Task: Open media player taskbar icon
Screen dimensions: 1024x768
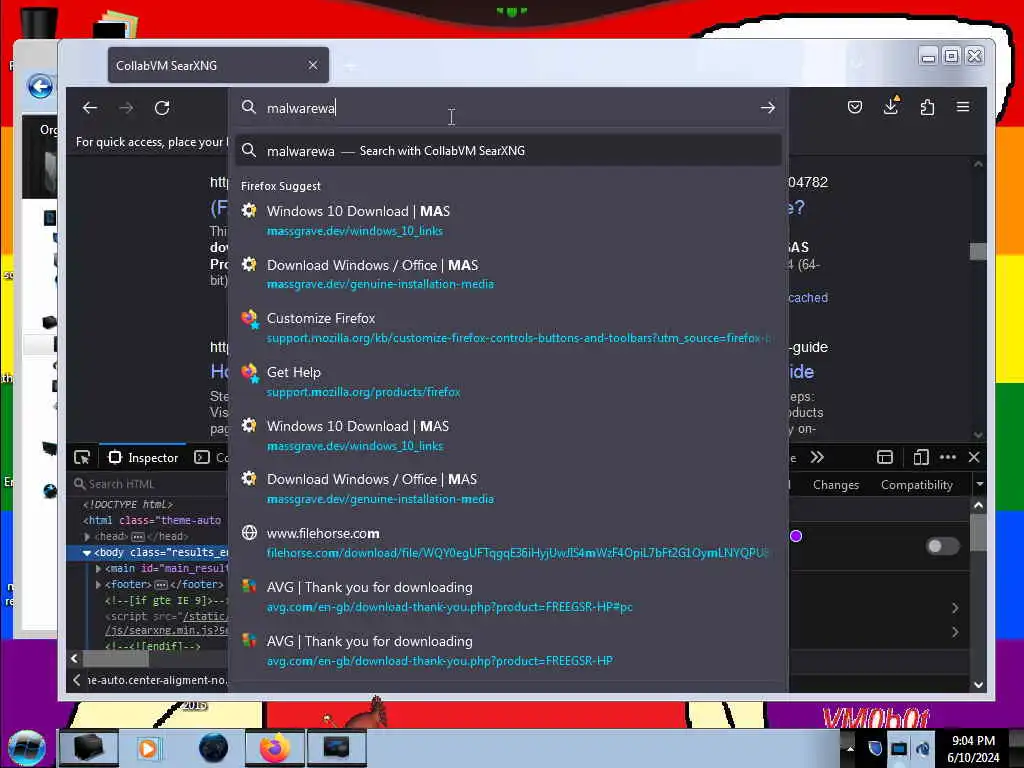Action: [148, 748]
